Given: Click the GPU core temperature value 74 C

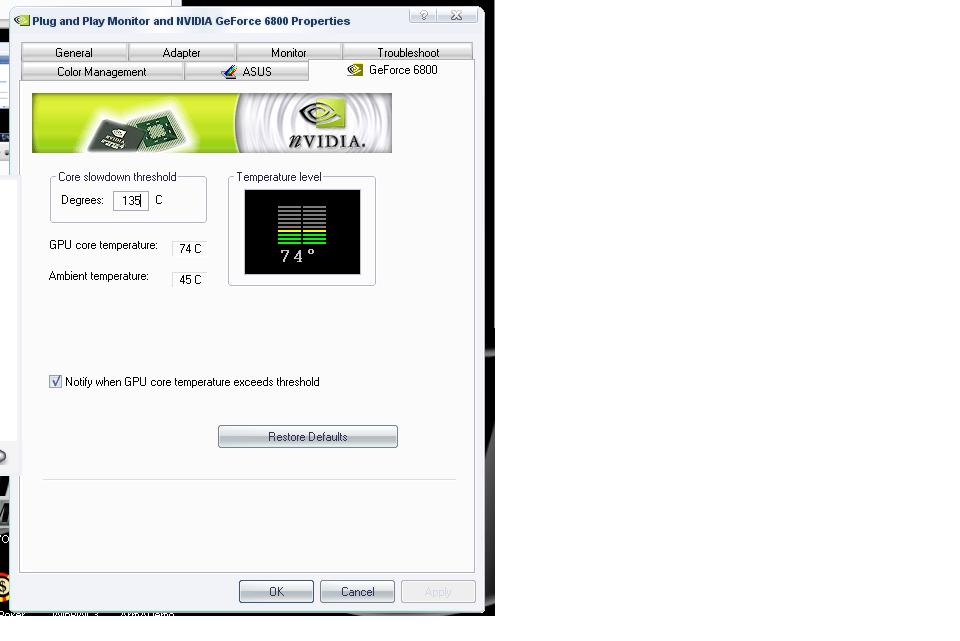Looking at the screenshot, I should click(x=190, y=249).
